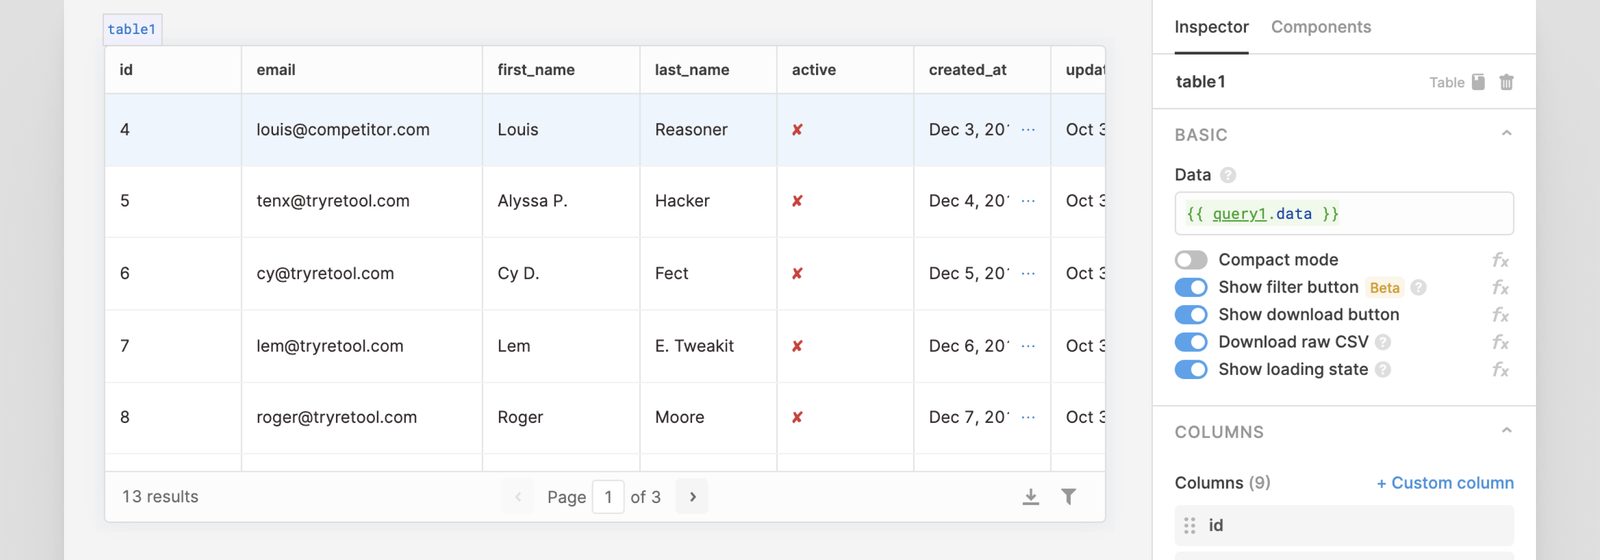The image size is (1600, 560).
Task: Click the Data query1.data input field
Action: [1343, 214]
